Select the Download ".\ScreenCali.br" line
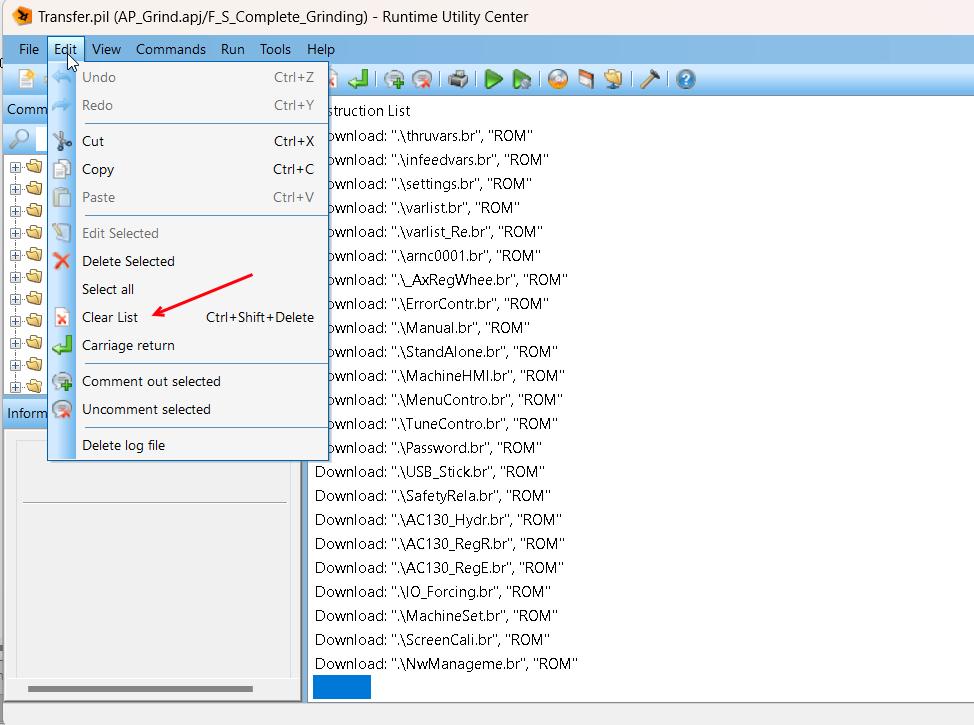Viewport: 974px width, 725px height. pos(432,640)
